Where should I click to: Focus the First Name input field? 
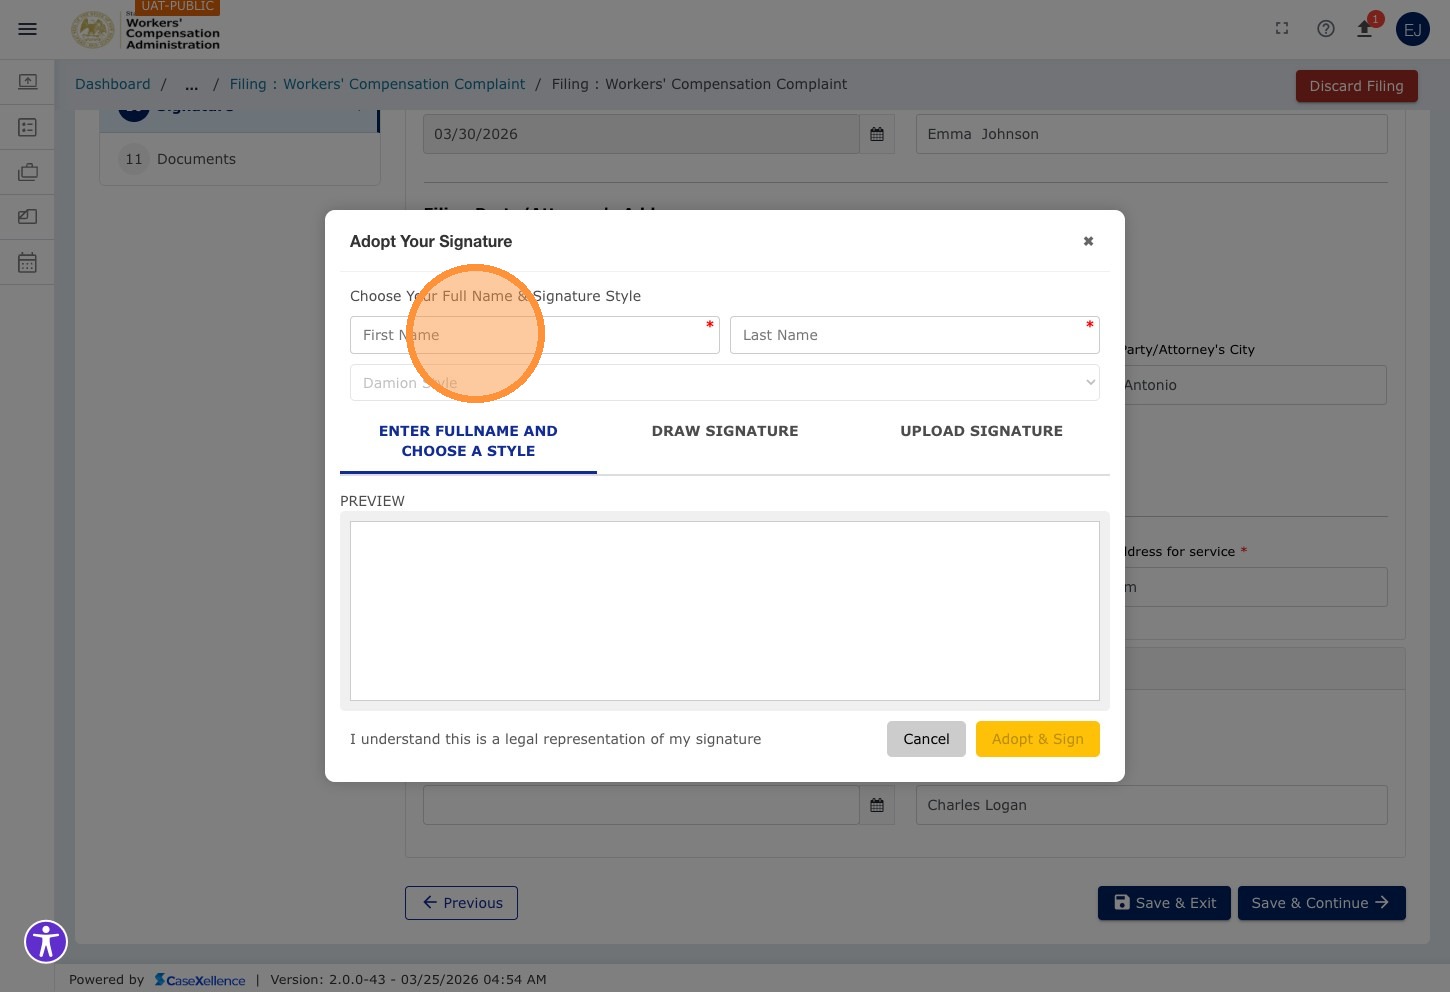pyautogui.click(x=535, y=335)
